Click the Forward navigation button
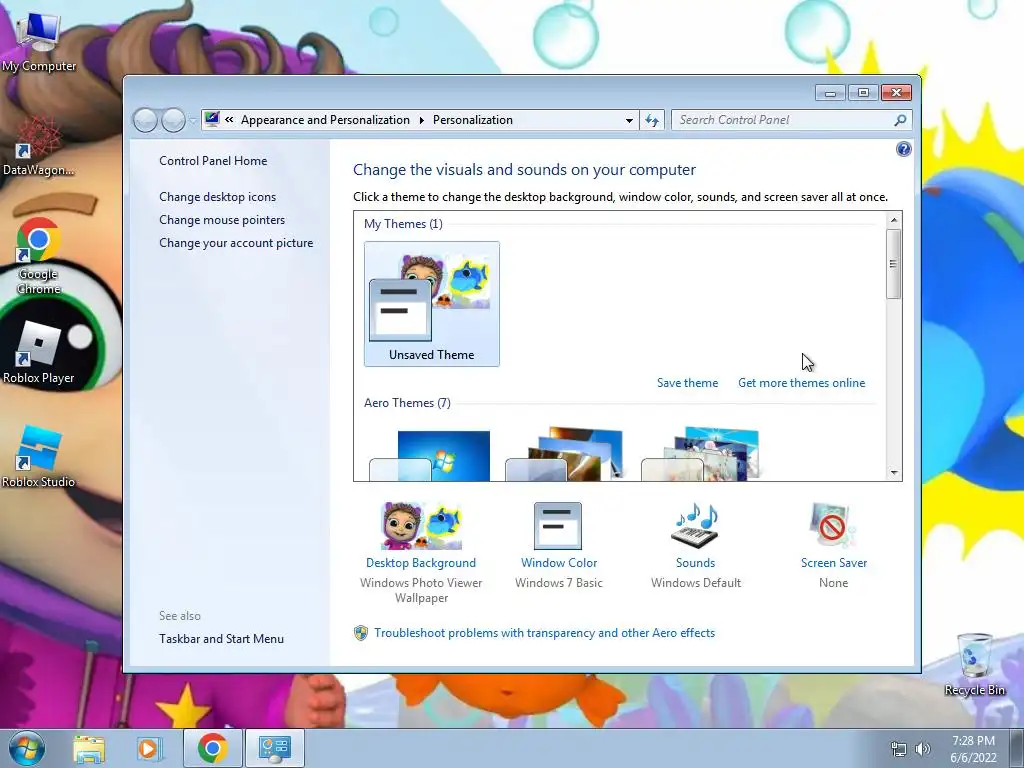Image resolution: width=1024 pixels, height=768 pixels. [172, 120]
